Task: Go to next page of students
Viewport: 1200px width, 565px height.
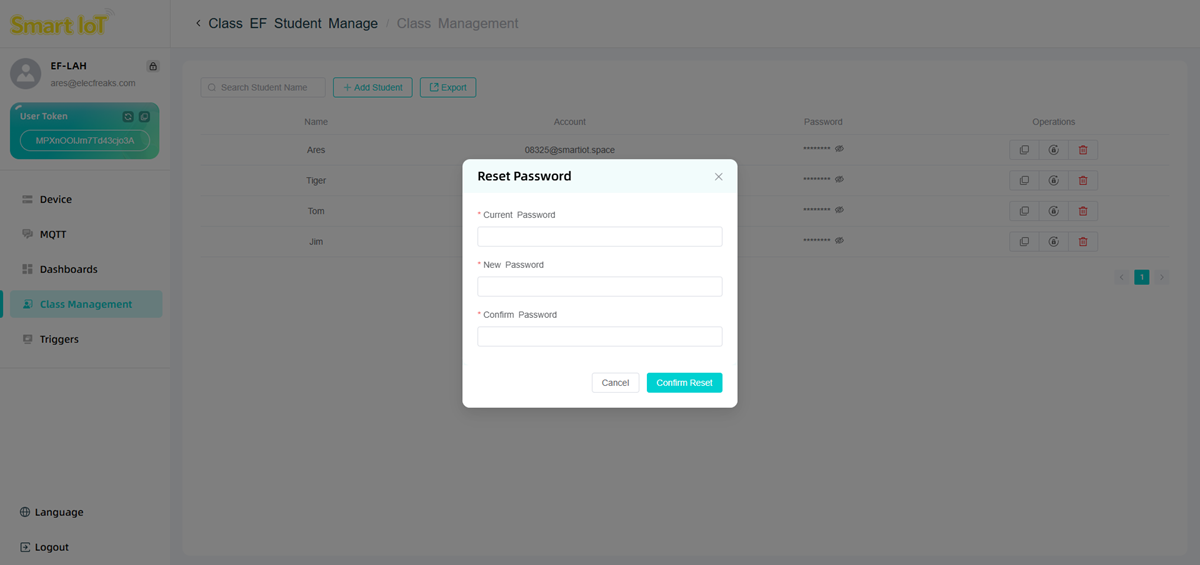Action: click(1161, 277)
